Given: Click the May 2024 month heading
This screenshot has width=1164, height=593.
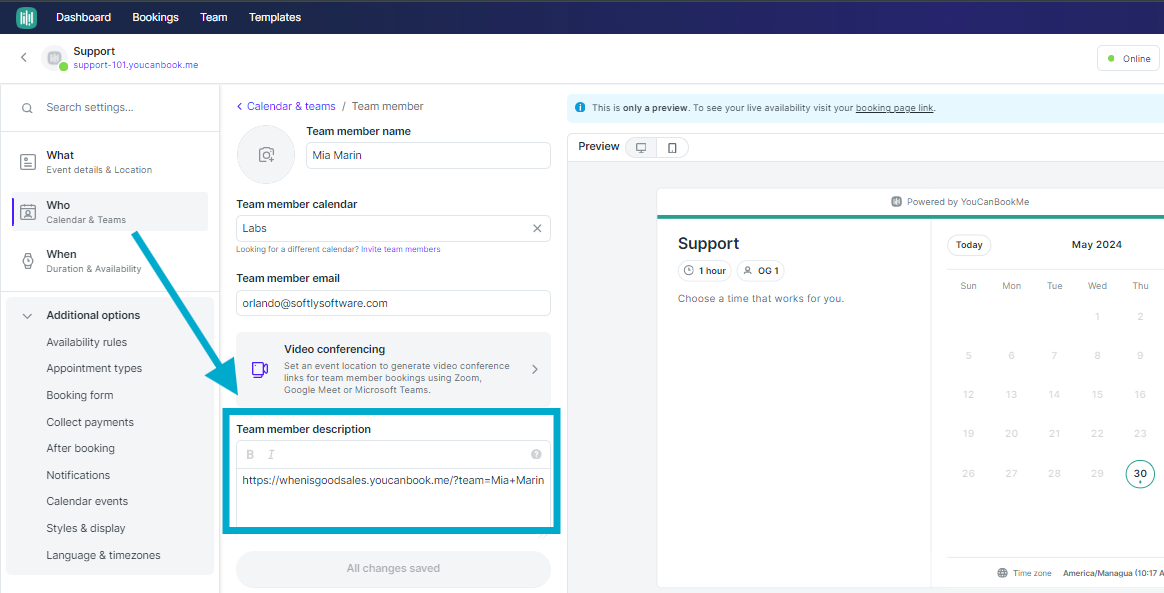Looking at the screenshot, I should tap(1096, 245).
